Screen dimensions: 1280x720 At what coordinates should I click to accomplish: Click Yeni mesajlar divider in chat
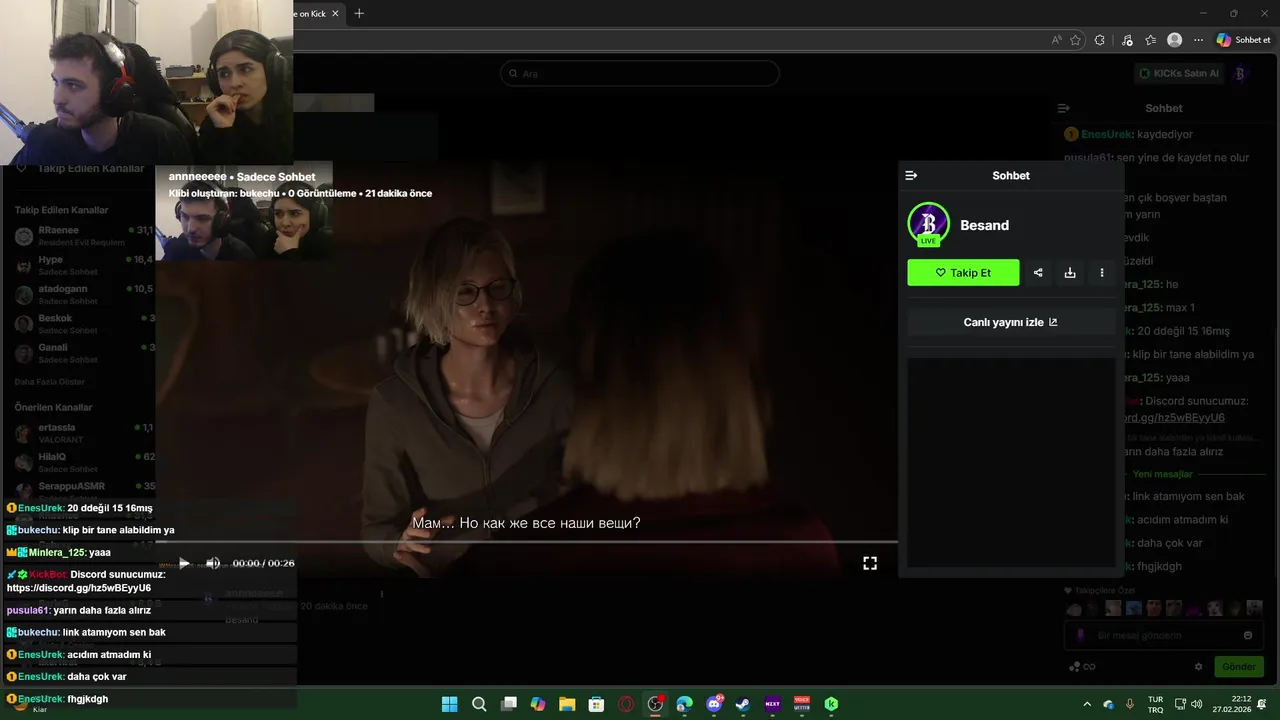(x=1163, y=474)
